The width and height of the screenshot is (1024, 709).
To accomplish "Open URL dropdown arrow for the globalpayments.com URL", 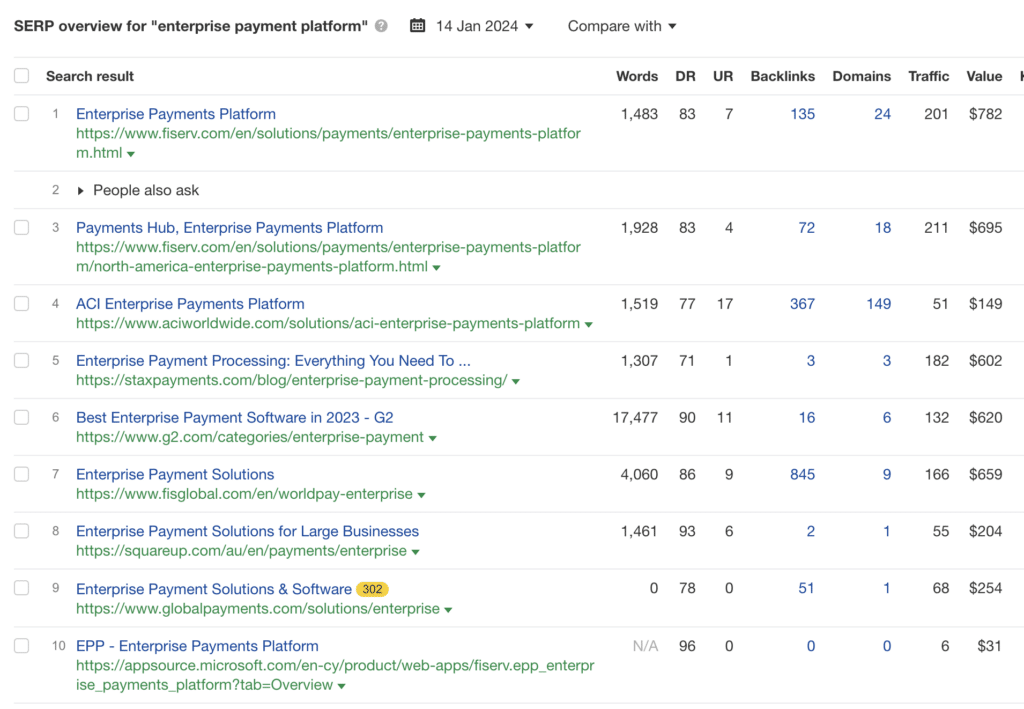I will click(x=448, y=610).
